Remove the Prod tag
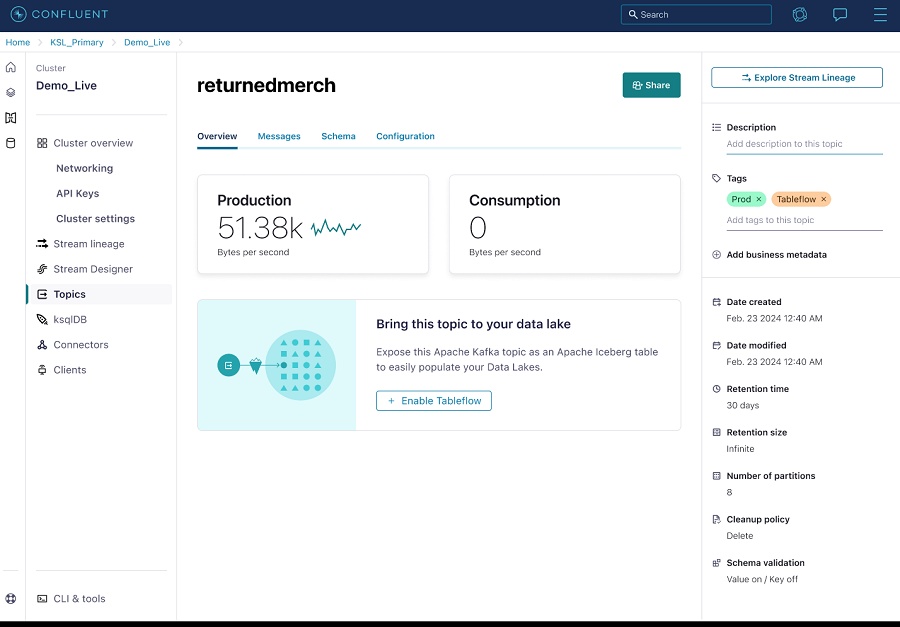900x627 pixels. tap(759, 199)
